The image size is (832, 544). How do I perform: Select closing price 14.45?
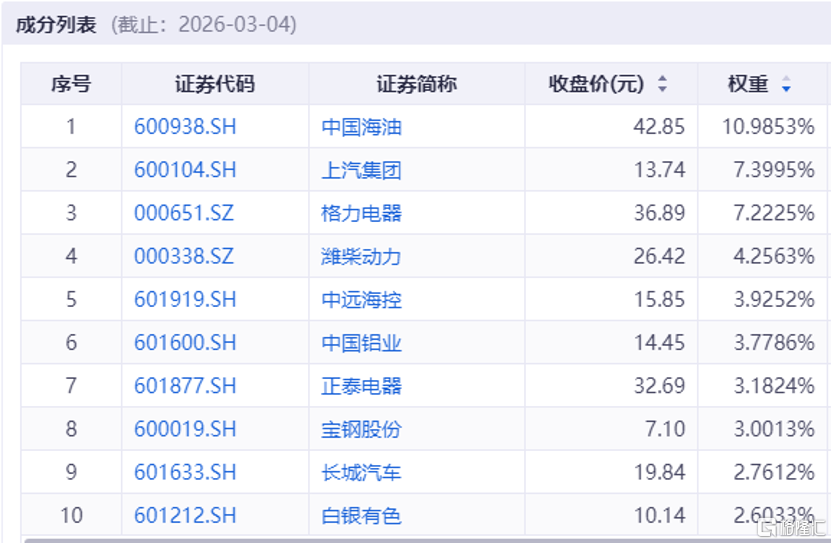point(660,342)
